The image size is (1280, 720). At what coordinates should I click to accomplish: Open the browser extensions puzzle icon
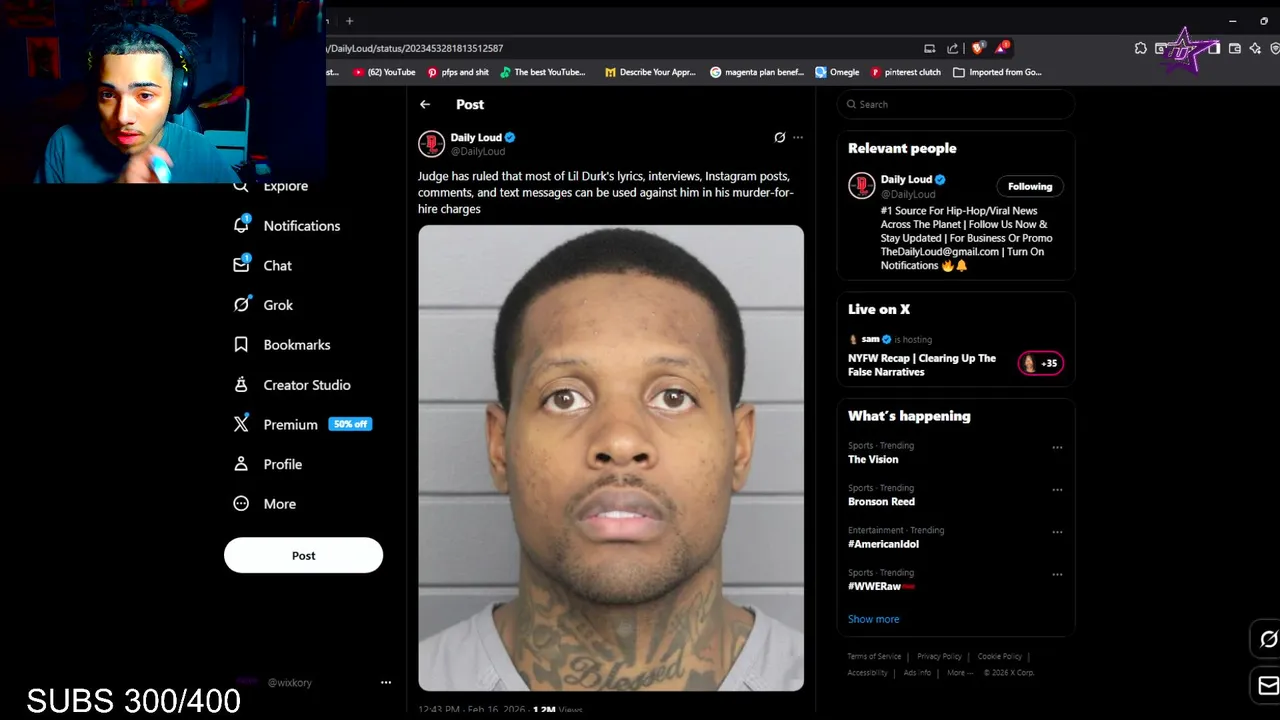1140,48
